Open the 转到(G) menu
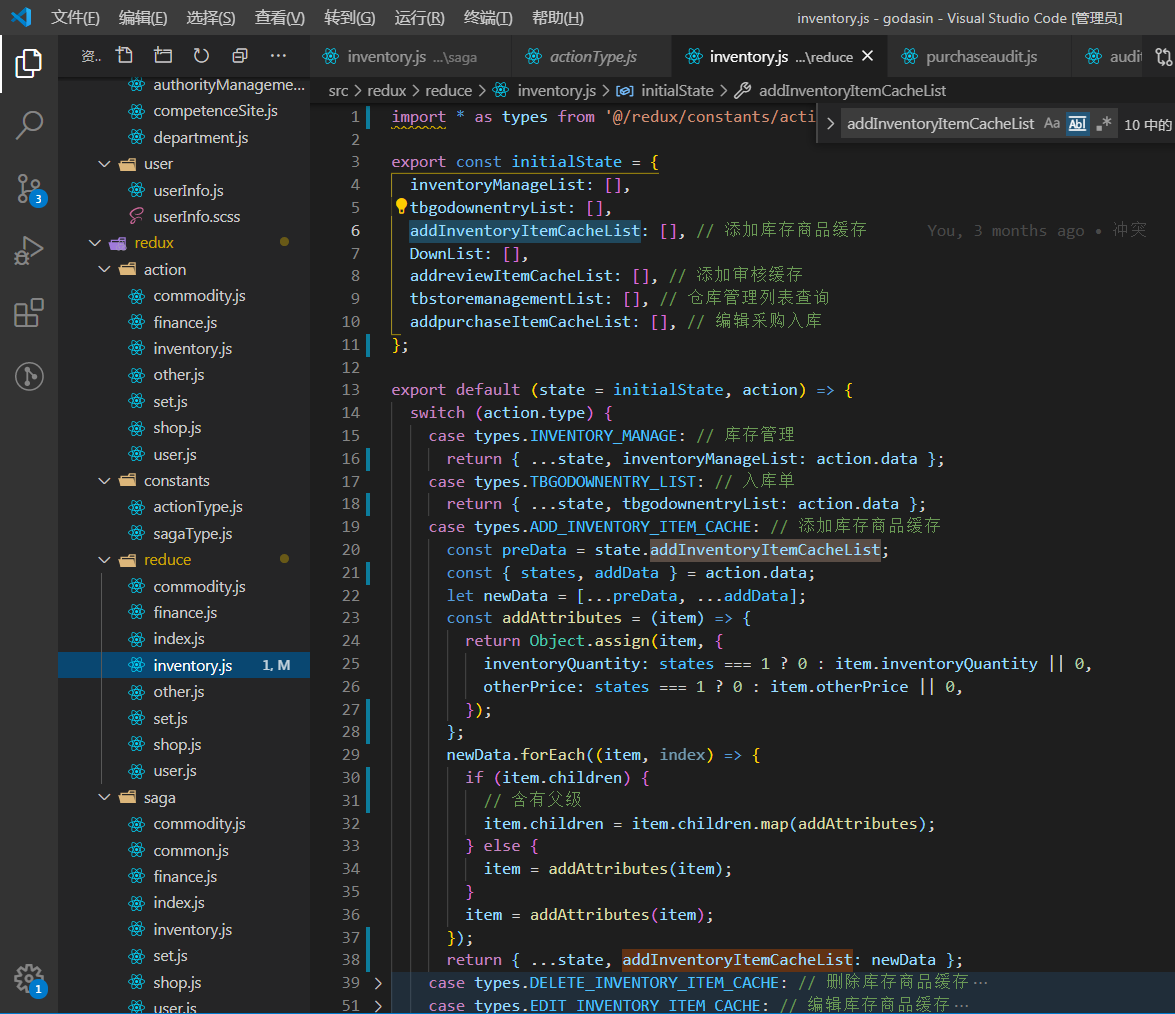This screenshot has height=1014, width=1175. [349, 17]
